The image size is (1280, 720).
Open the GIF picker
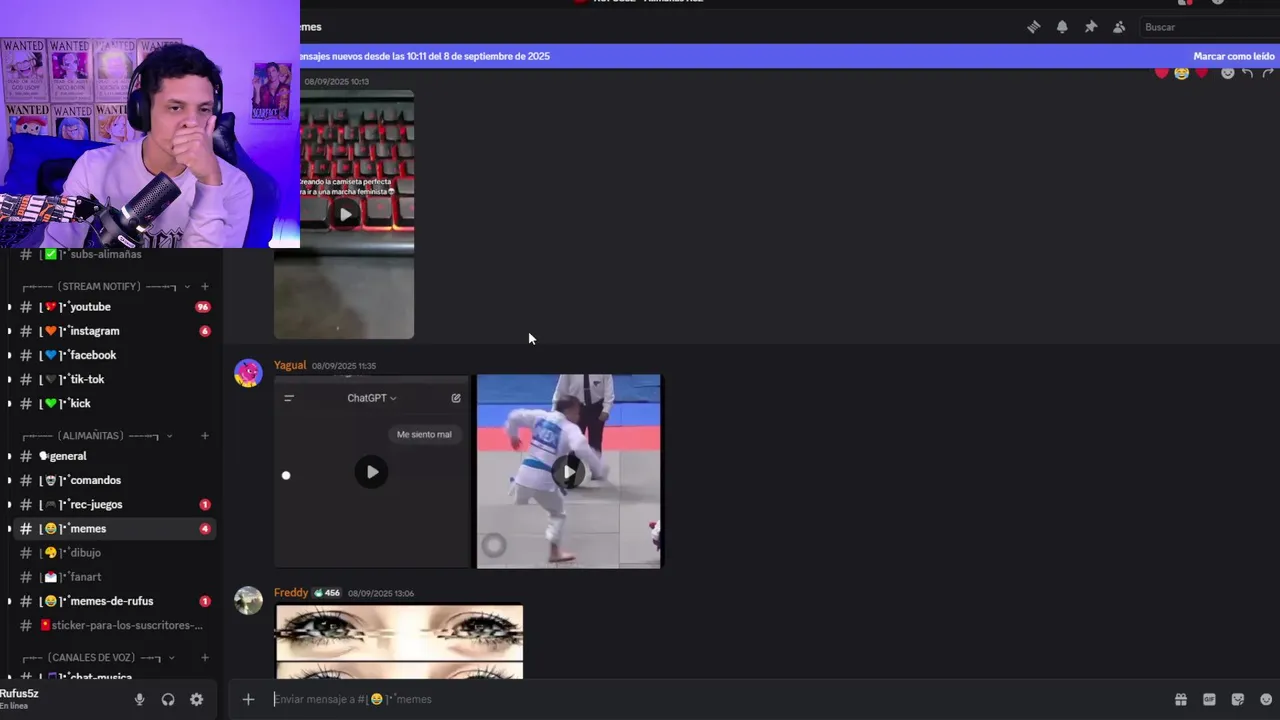(1209, 699)
